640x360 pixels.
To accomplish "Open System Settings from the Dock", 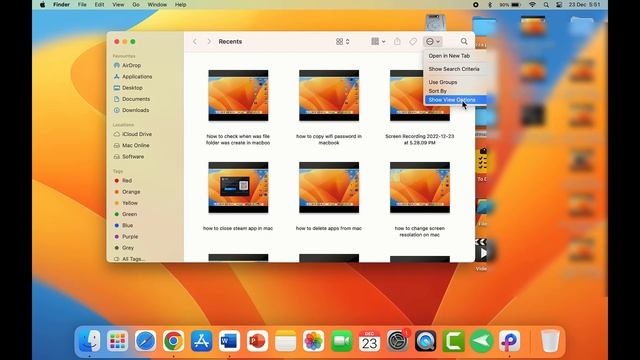I will coord(398,341).
